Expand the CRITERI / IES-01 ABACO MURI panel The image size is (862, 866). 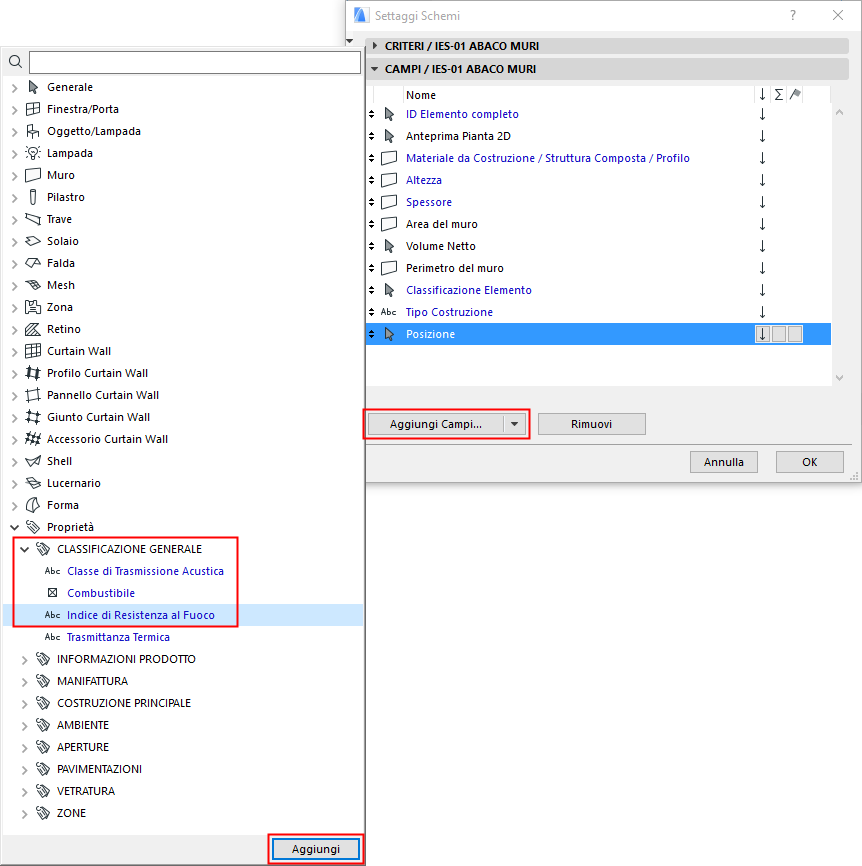click(x=376, y=46)
